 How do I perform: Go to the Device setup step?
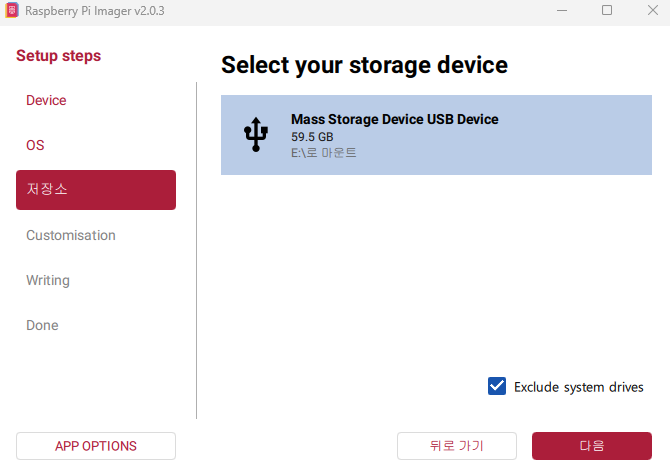pos(46,100)
